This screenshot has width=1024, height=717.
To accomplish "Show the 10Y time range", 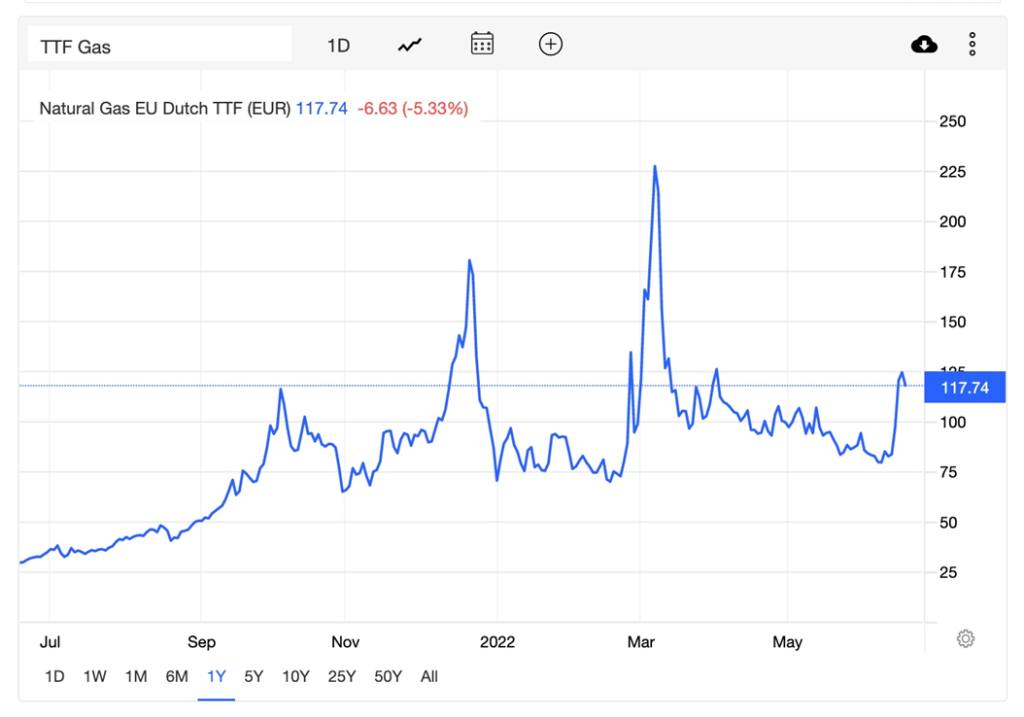I will 296,677.
